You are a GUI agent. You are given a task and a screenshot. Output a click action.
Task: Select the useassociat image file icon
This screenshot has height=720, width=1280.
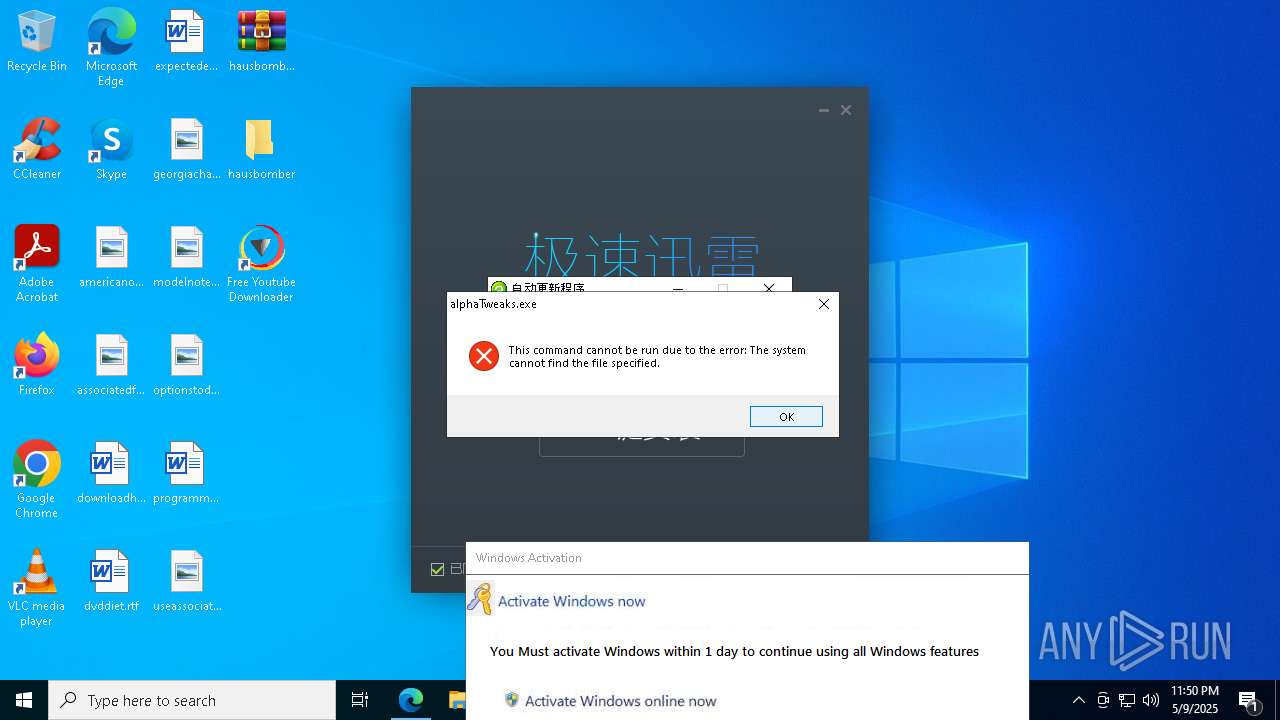click(x=186, y=582)
